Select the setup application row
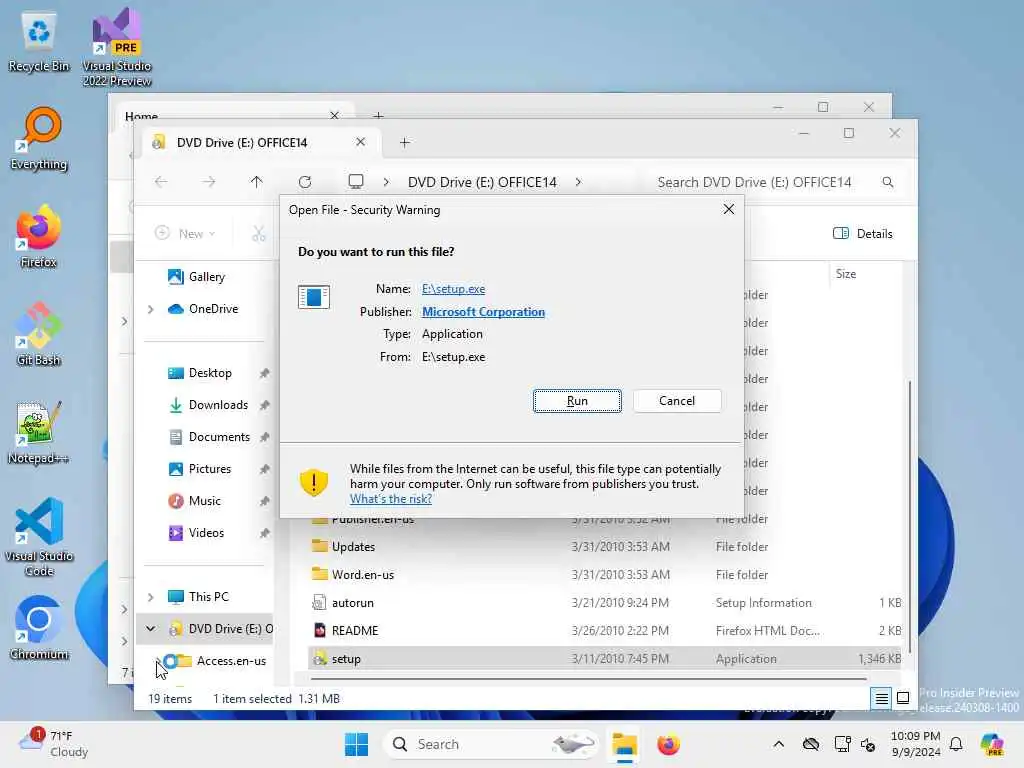 tap(605, 659)
